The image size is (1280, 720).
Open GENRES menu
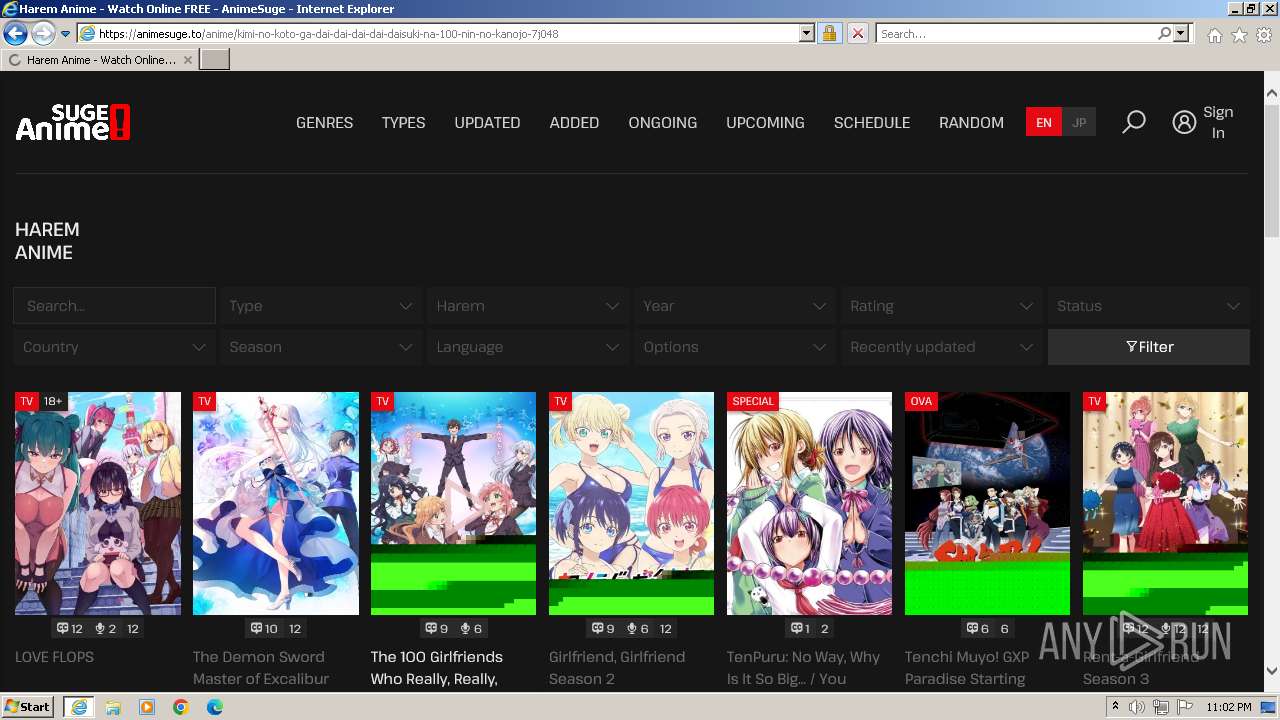point(324,122)
